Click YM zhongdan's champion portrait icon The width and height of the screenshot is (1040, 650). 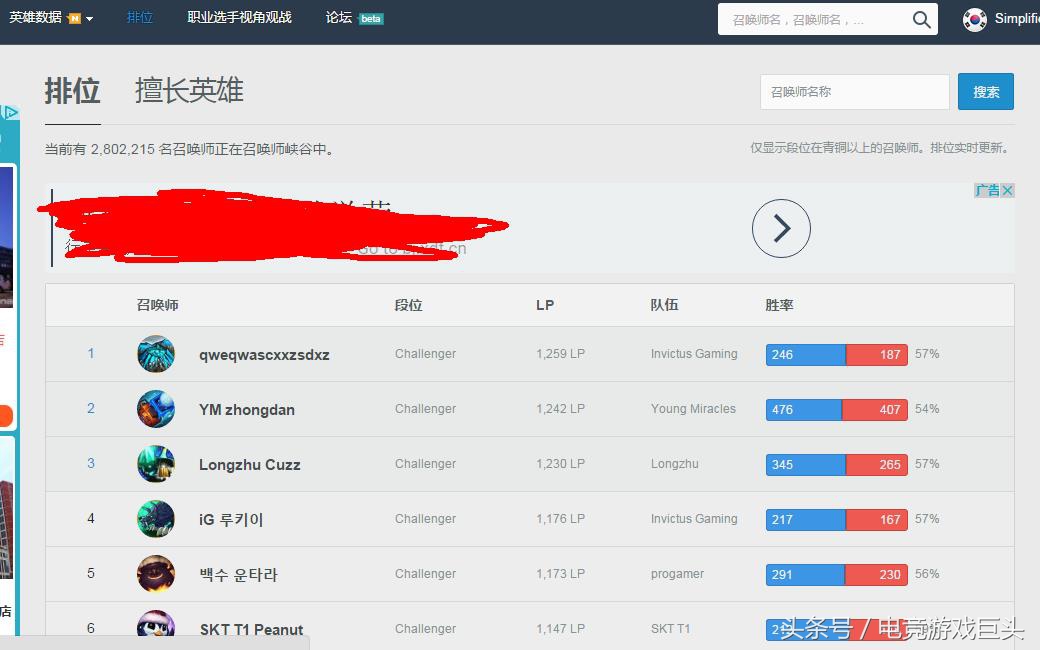pos(155,409)
